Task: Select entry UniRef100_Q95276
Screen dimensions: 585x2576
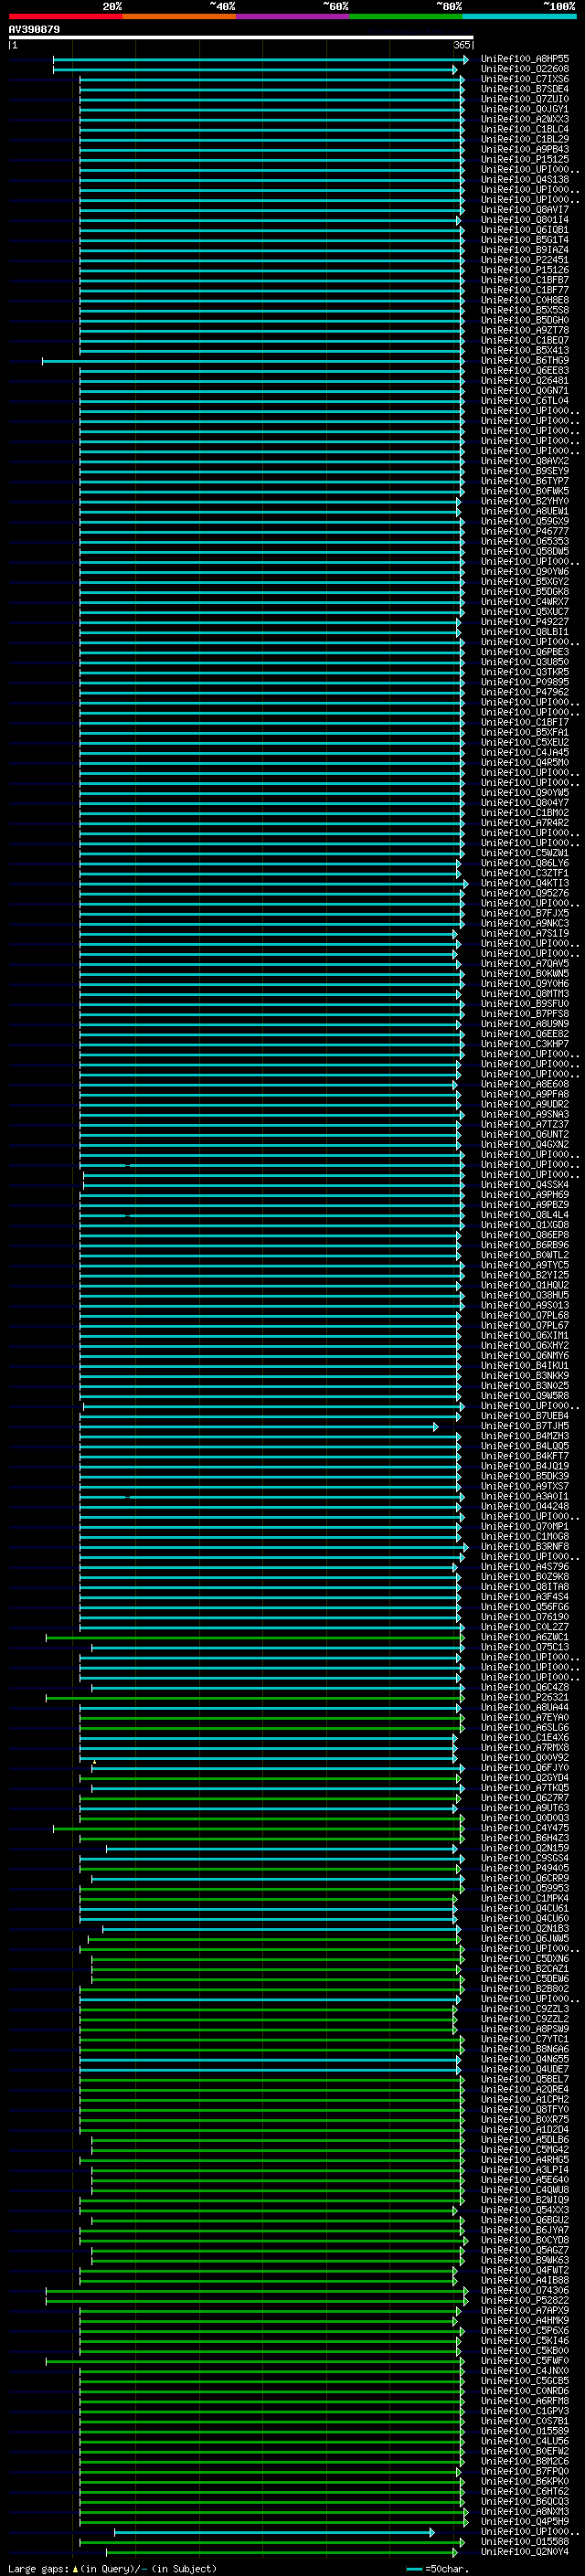Action: tap(525, 893)
